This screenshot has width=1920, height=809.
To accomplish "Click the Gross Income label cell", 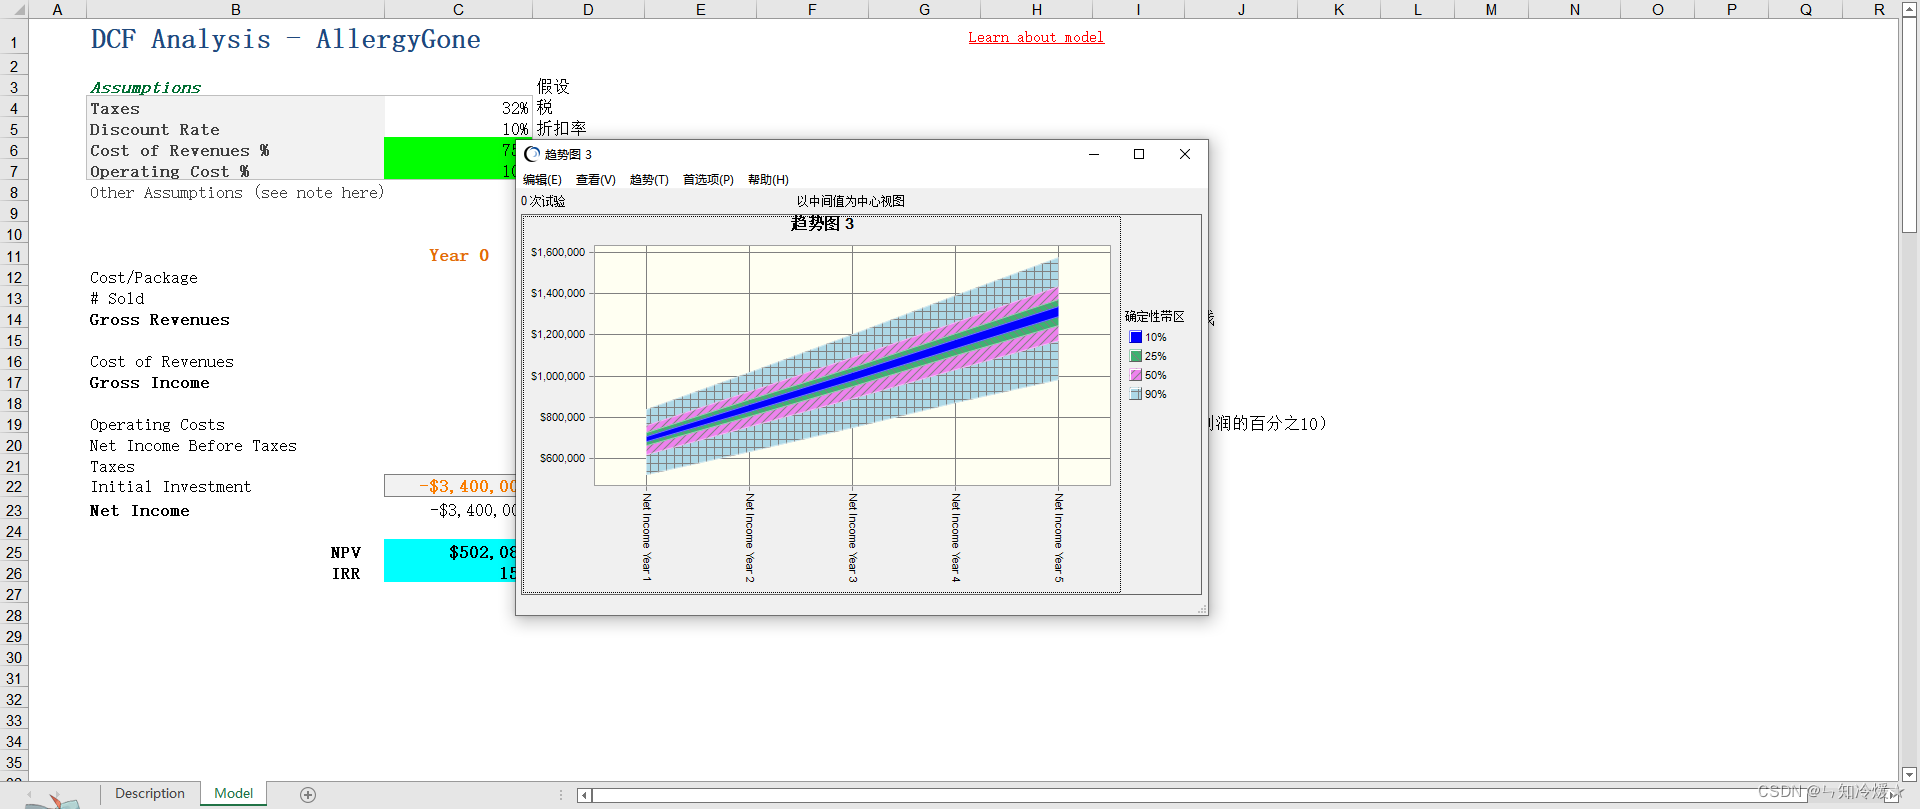I will (150, 383).
